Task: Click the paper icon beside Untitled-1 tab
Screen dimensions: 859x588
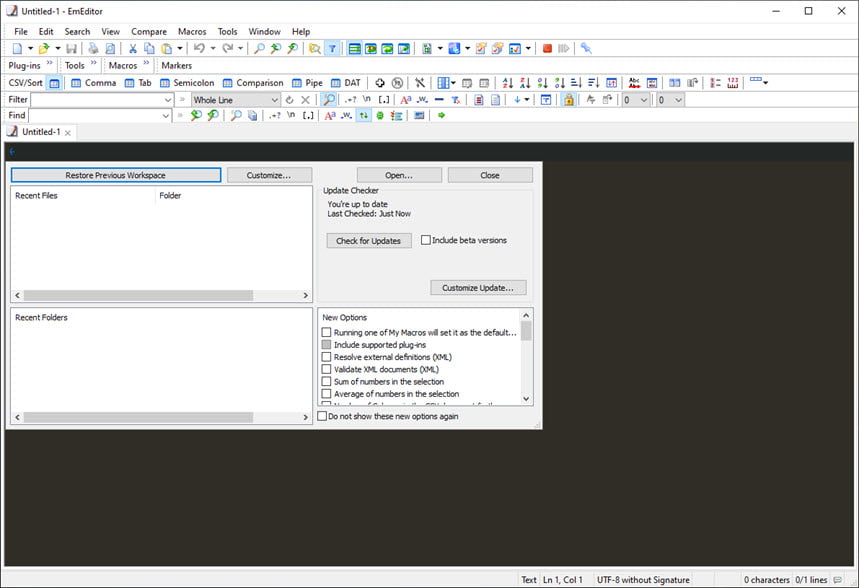Action: pos(12,132)
